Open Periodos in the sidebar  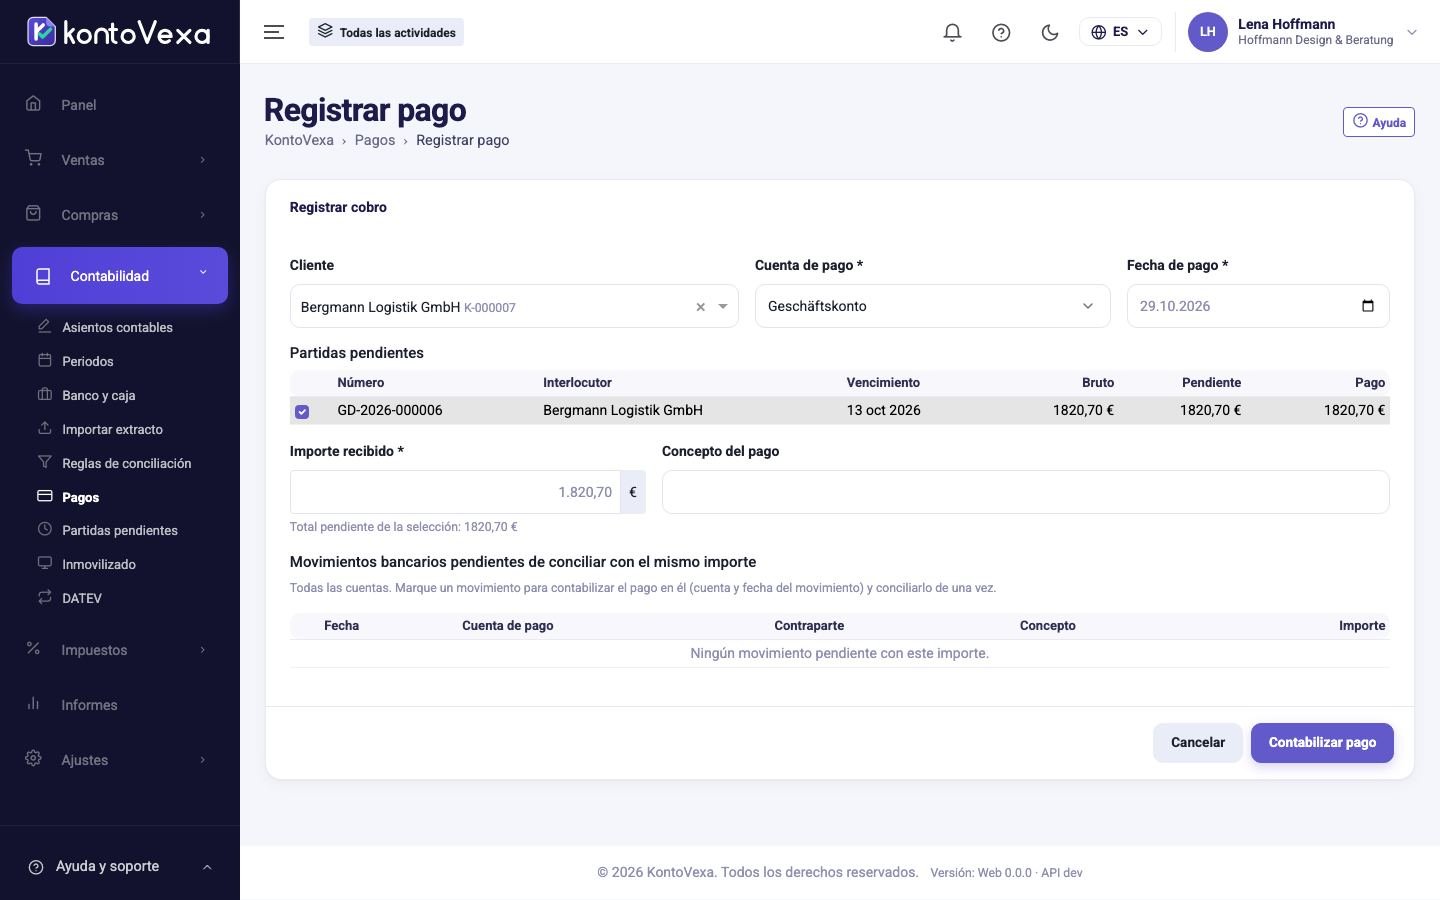point(87,361)
